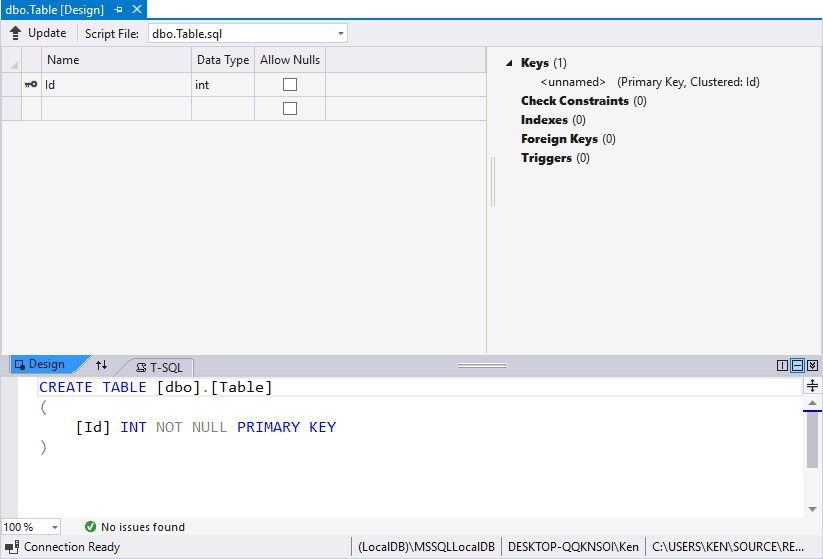Screen dimensions: 823x559
Task: Click the Allow Nulls column header
Action: coord(290,60)
